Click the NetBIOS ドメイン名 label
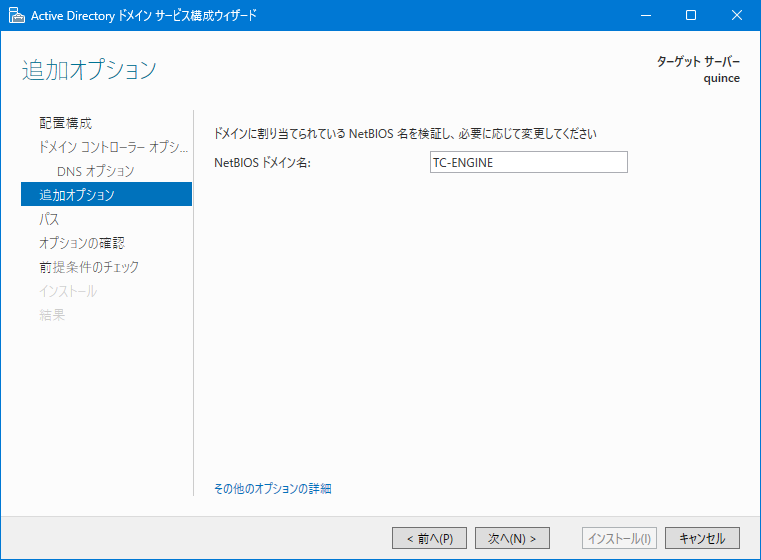Image resolution: width=761 pixels, height=560 pixels. [263, 163]
